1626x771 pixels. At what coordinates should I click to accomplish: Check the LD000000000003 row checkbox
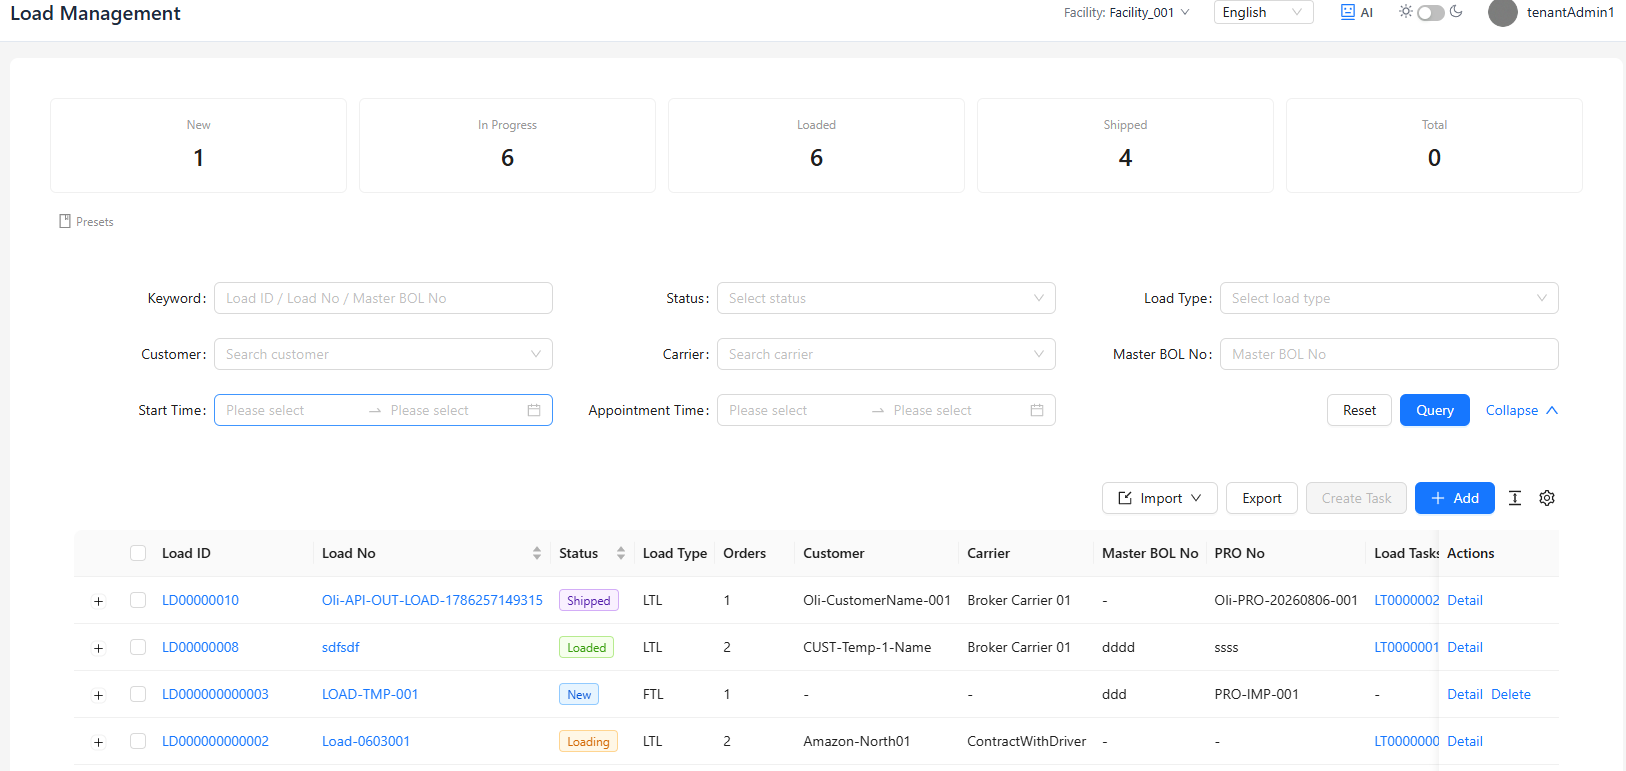click(x=138, y=694)
